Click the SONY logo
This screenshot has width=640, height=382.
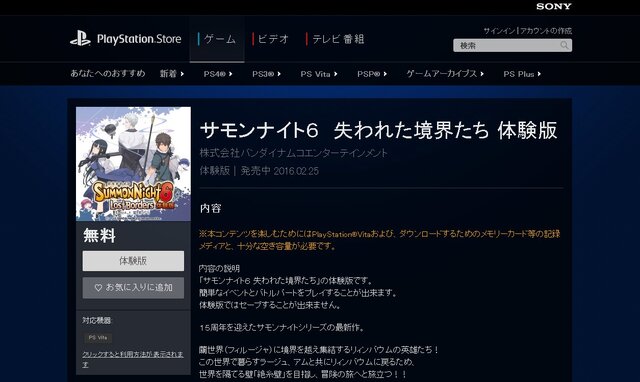(x=553, y=6)
